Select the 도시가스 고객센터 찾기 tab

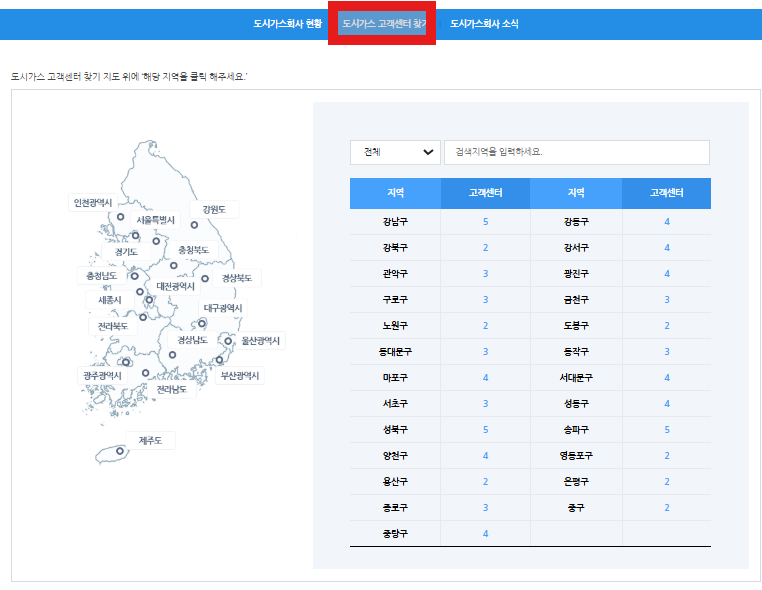384,23
